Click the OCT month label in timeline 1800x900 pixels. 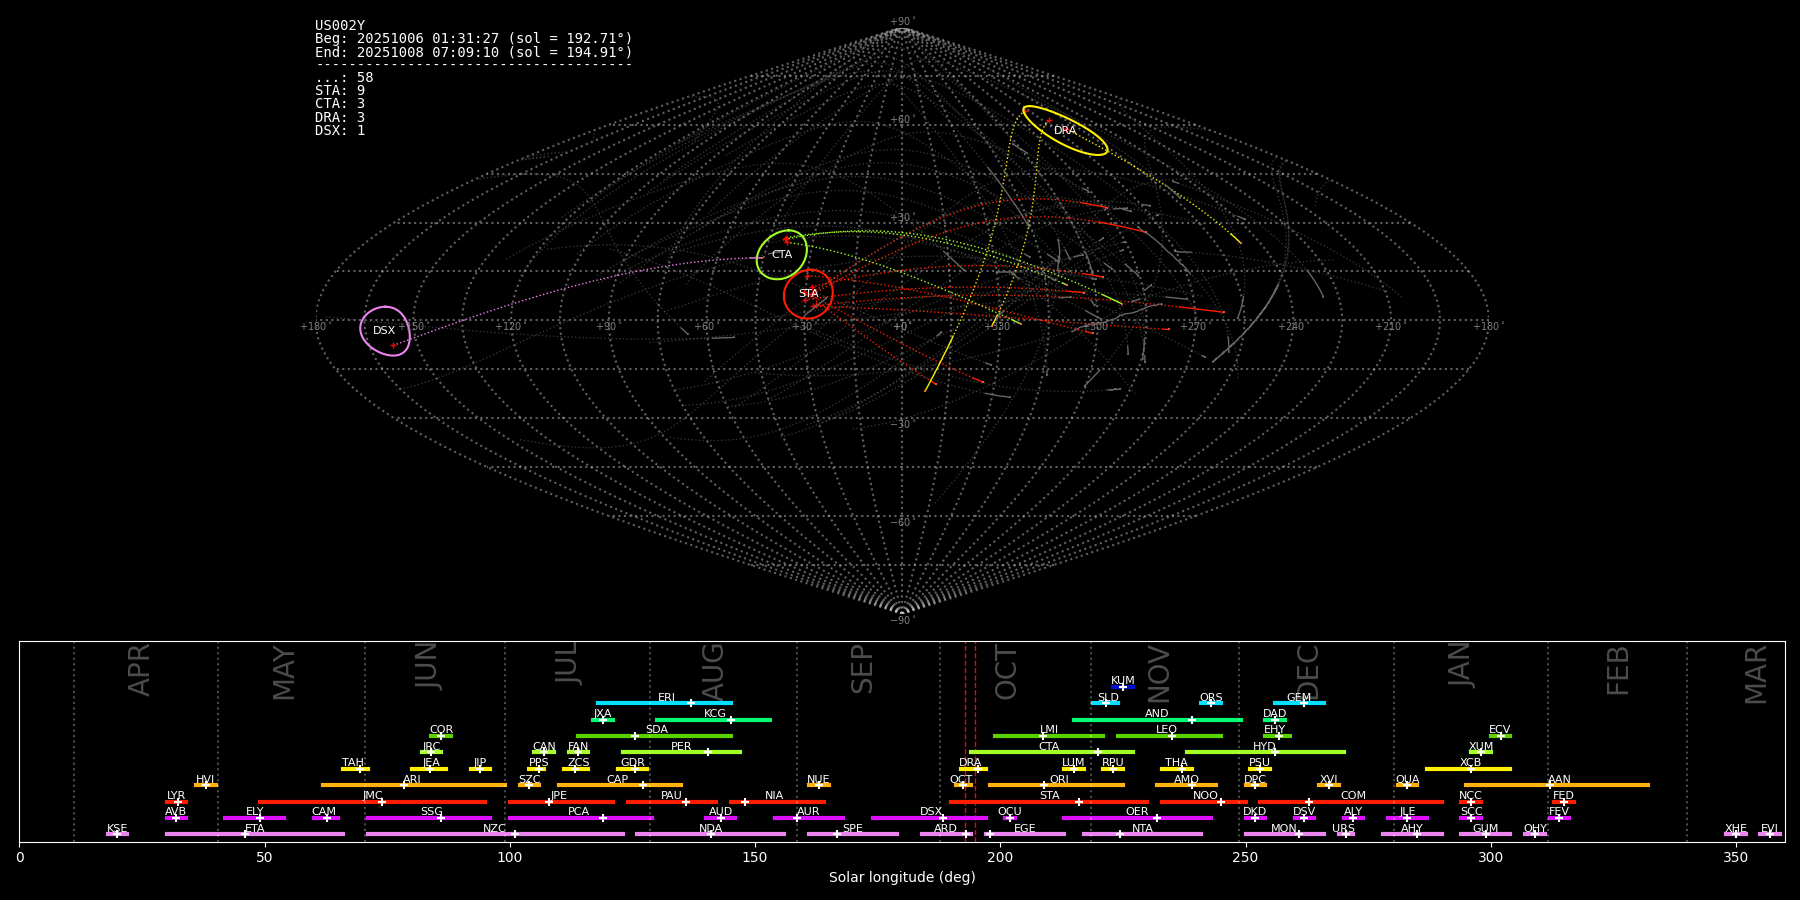[1007, 672]
